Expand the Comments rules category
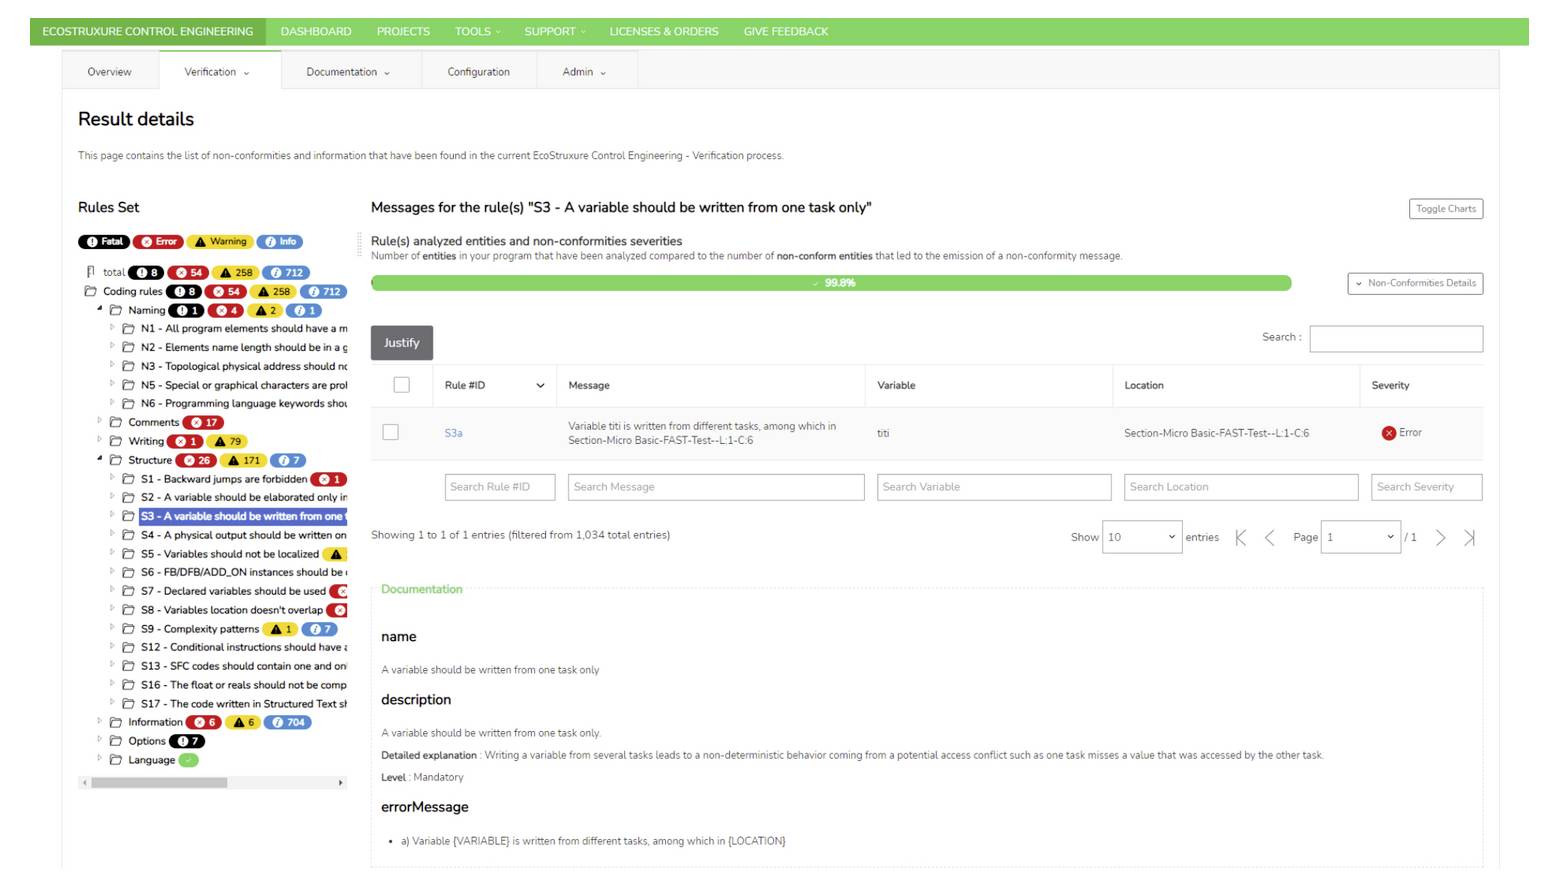The height and width of the screenshot is (886, 1559). coord(101,422)
